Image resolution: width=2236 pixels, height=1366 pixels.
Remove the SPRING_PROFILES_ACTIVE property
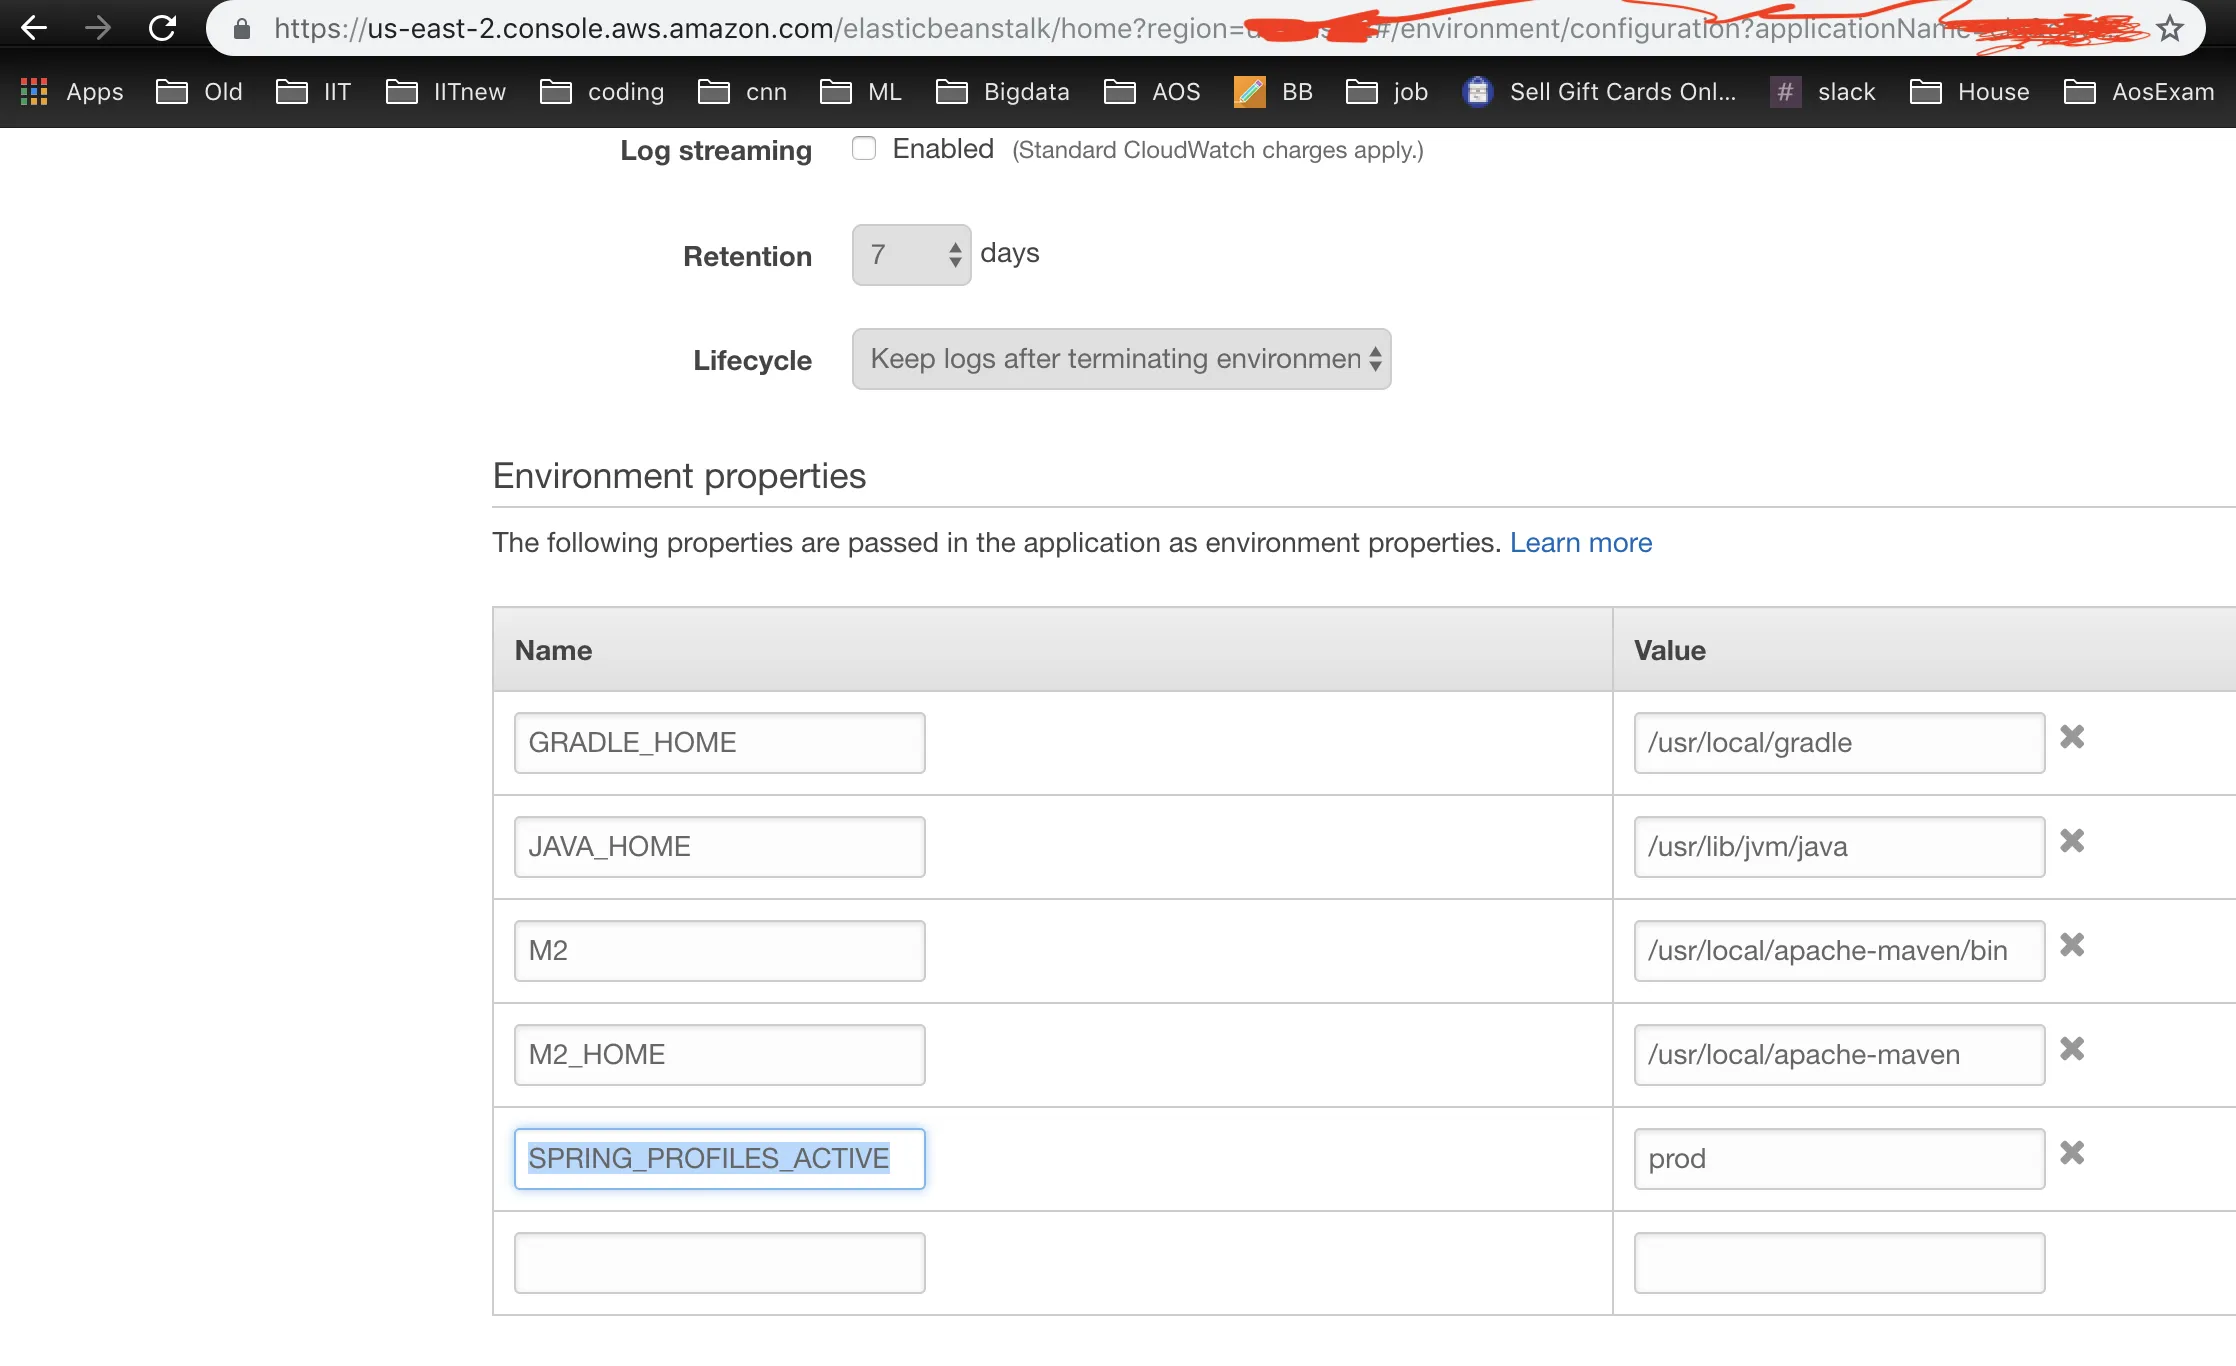2072,1153
